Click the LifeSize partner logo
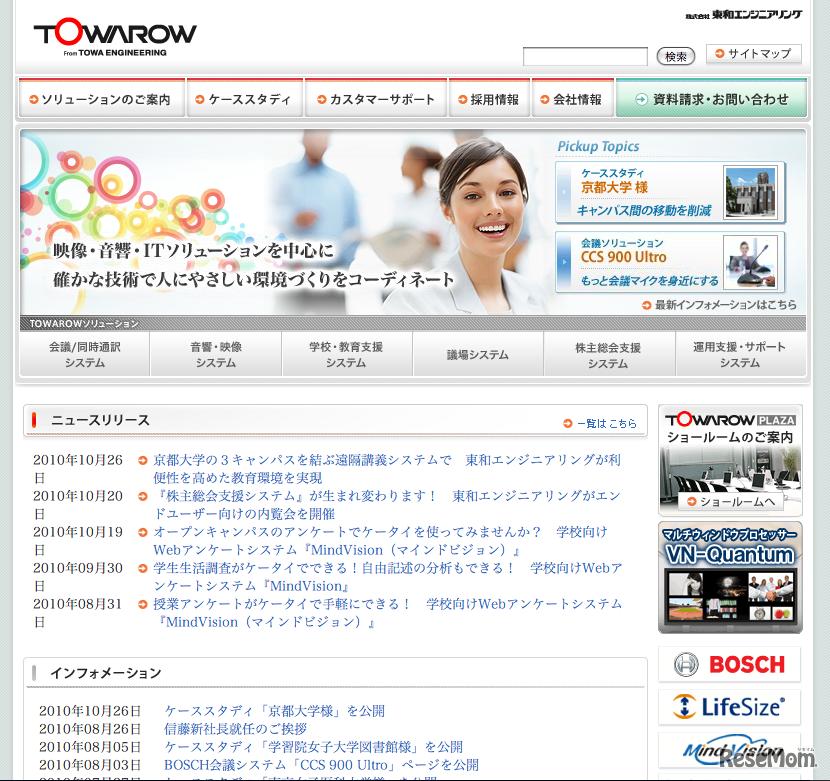Image resolution: width=830 pixels, height=781 pixels. pos(729,707)
